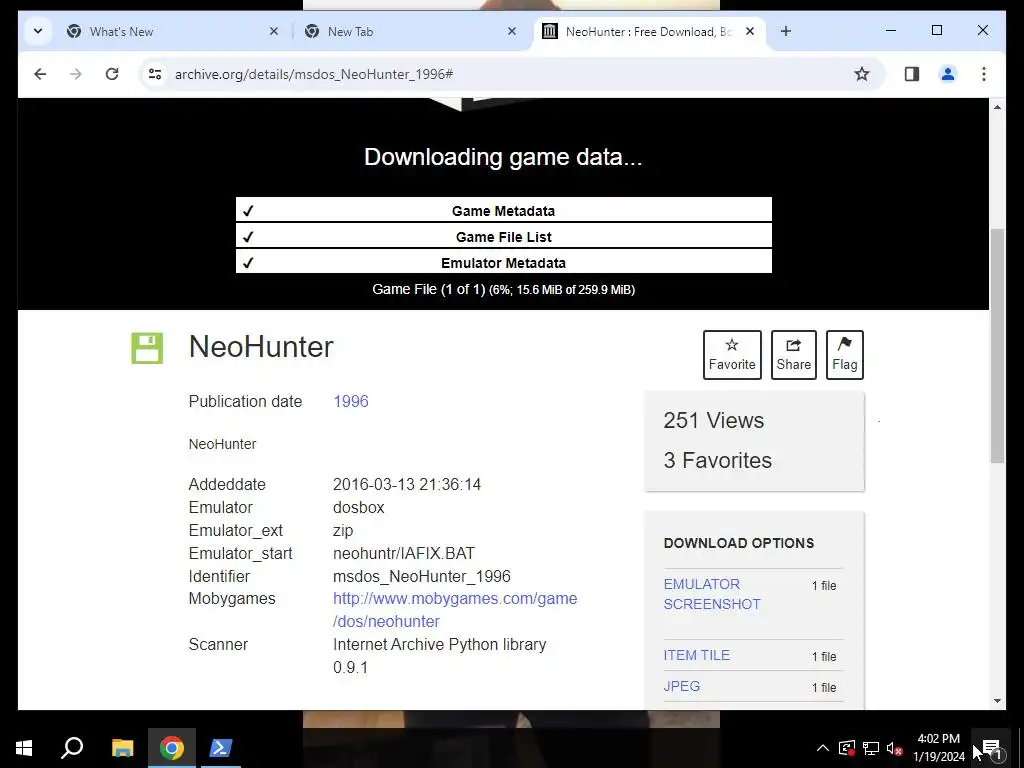Open the Chrome profile icon
The height and width of the screenshot is (768, 1024).
pos(948,74)
